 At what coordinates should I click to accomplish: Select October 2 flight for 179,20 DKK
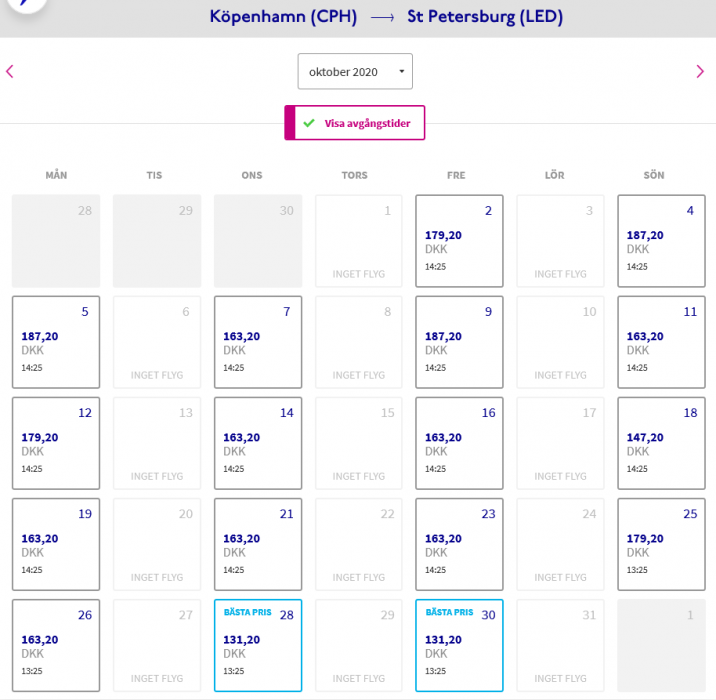coord(459,240)
